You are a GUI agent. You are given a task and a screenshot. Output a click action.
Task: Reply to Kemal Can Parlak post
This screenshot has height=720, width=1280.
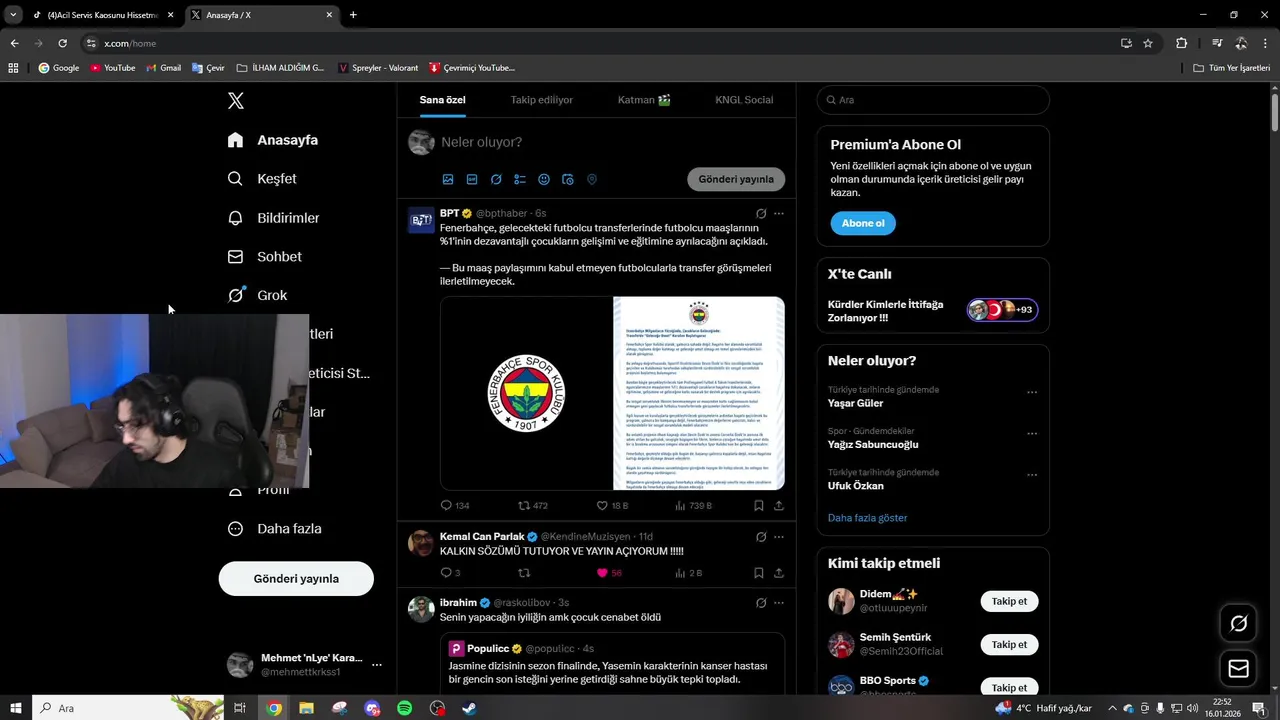(450, 573)
